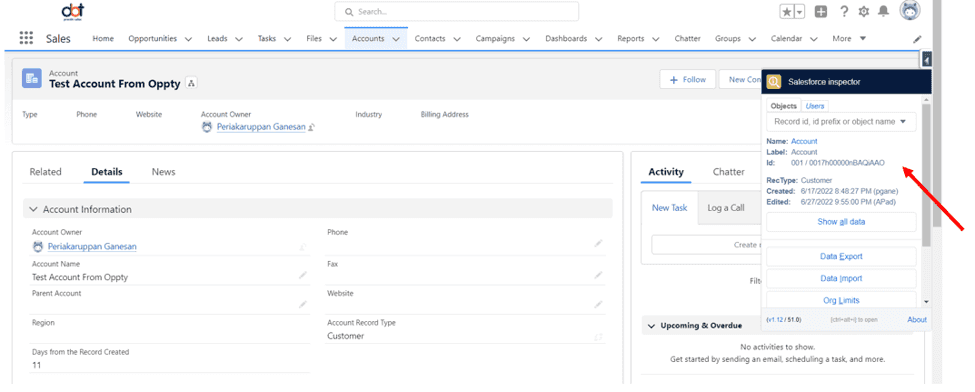Image resolution: width=975 pixels, height=392 pixels.
Task: Switch to the News tab
Action: (164, 172)
